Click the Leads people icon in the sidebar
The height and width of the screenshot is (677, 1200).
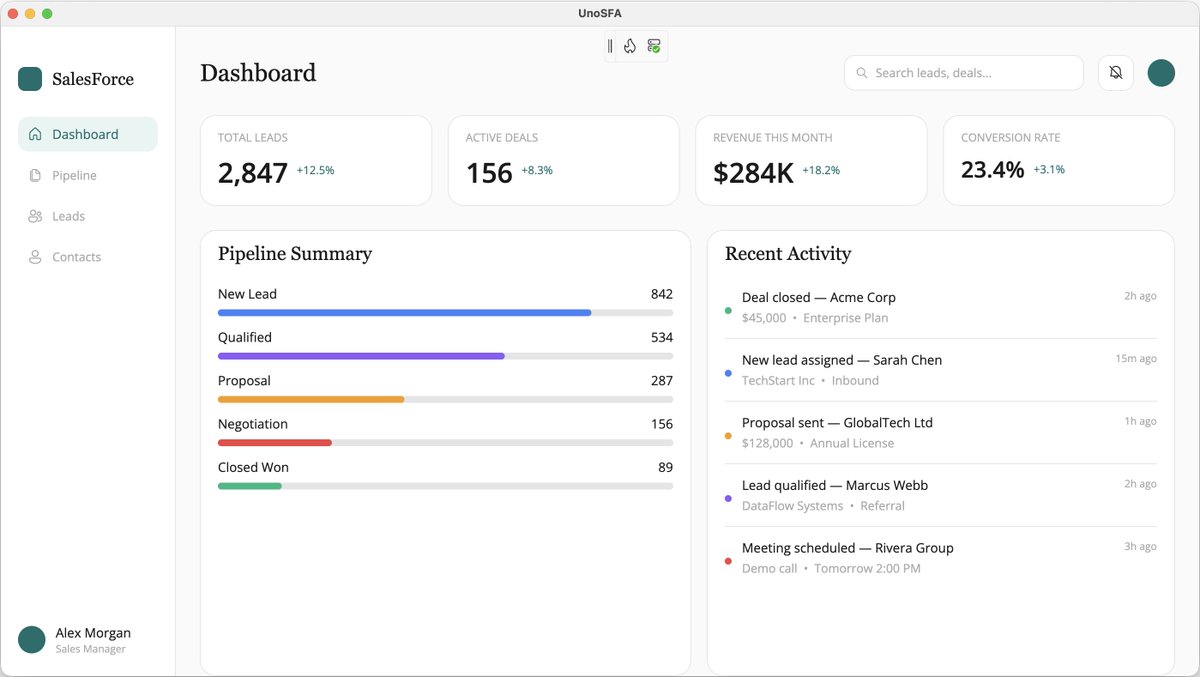click(x=35, y=216)
